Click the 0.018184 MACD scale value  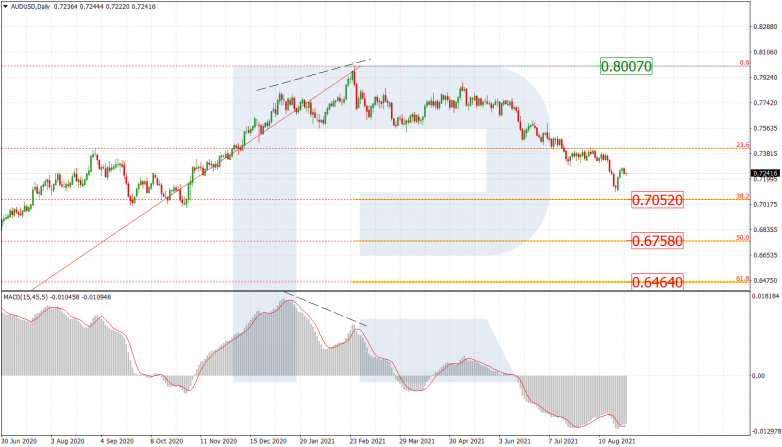pos(766,296)
